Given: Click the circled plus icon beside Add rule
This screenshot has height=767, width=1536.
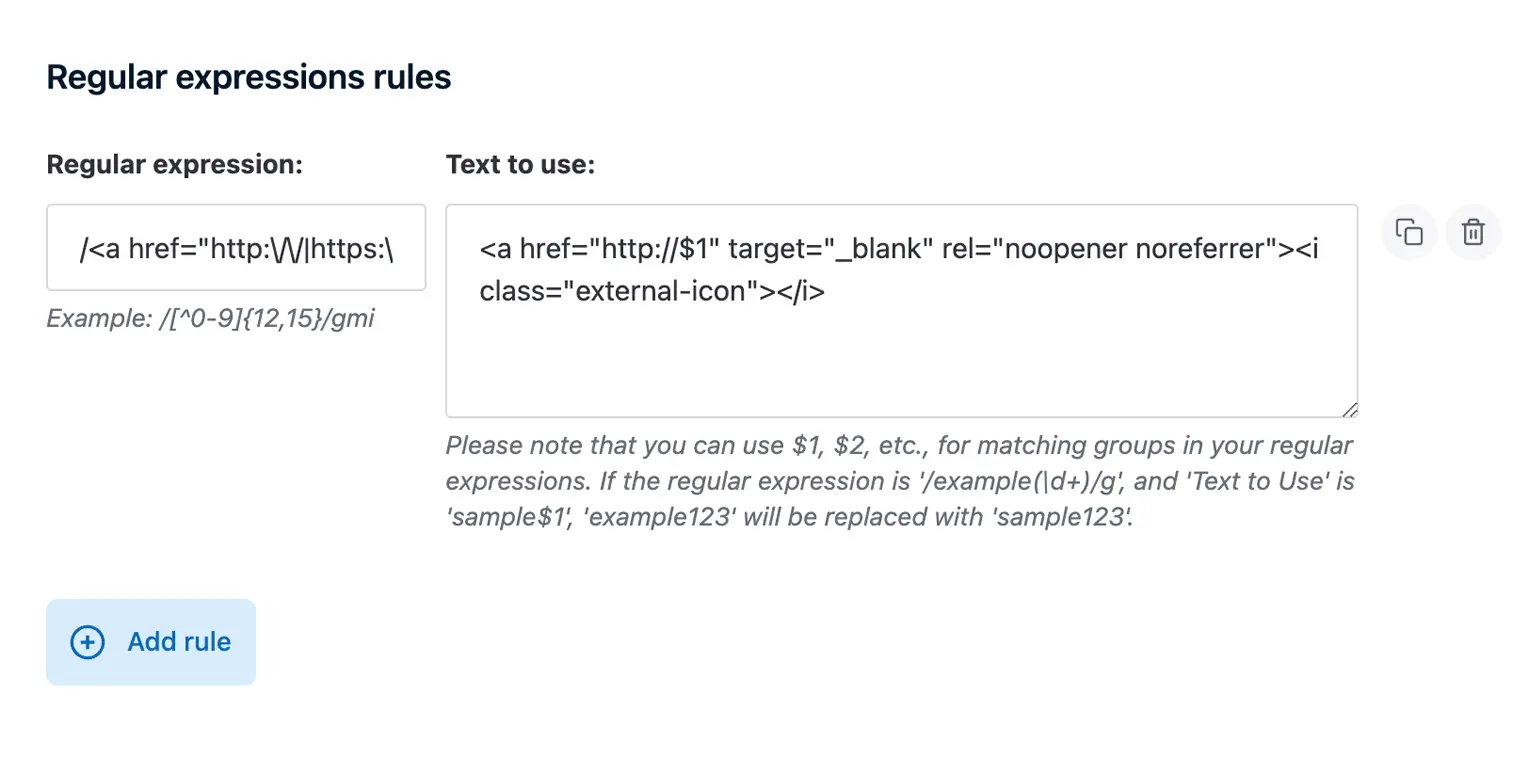Looking at the screenshot, I should coord(87,642).
